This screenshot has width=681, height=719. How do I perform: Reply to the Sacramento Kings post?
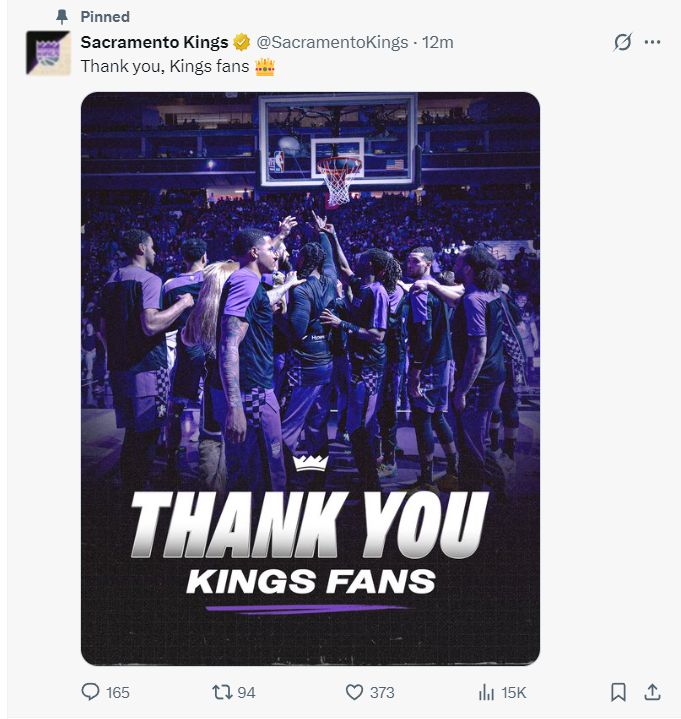click(90, 692)
